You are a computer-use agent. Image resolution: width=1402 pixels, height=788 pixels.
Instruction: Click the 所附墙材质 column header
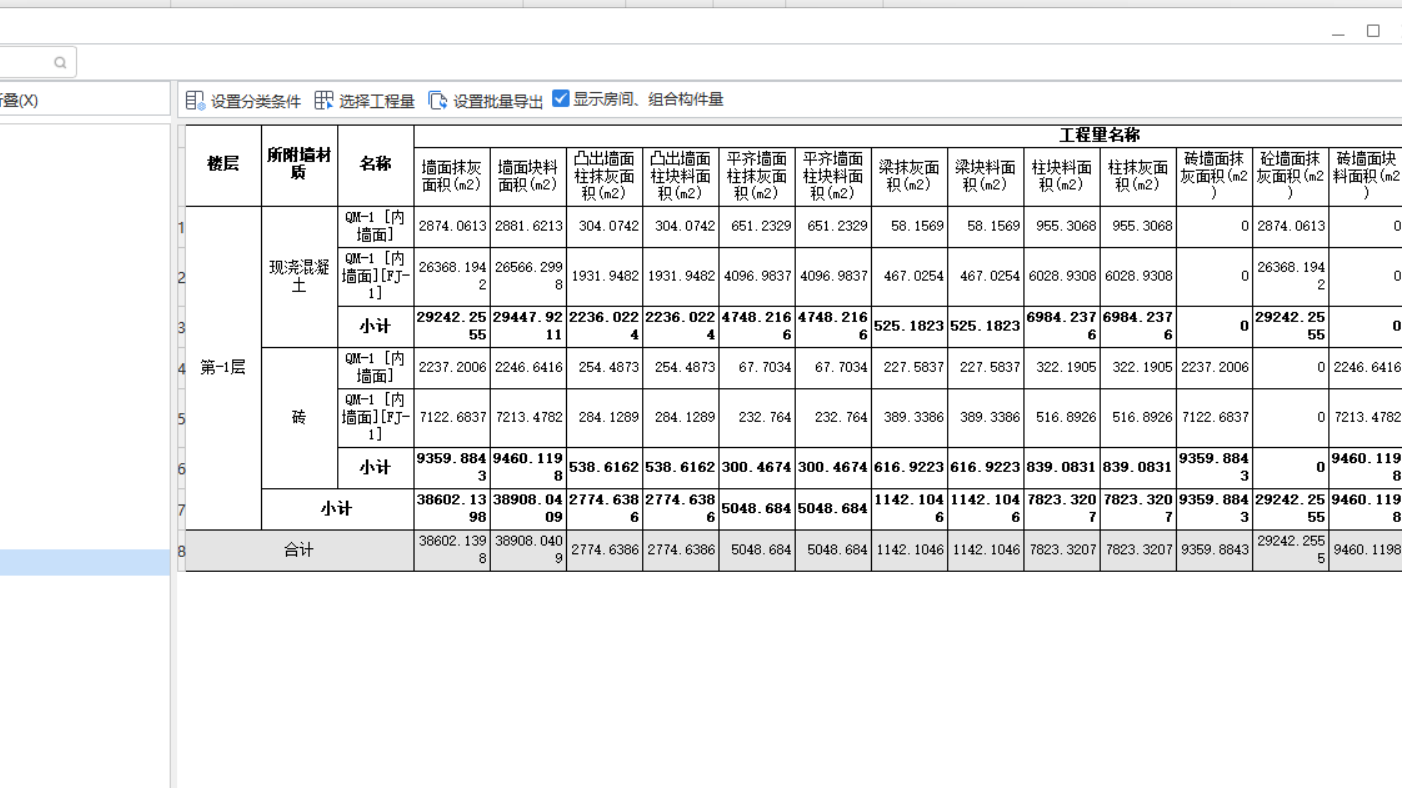(299, 165)
